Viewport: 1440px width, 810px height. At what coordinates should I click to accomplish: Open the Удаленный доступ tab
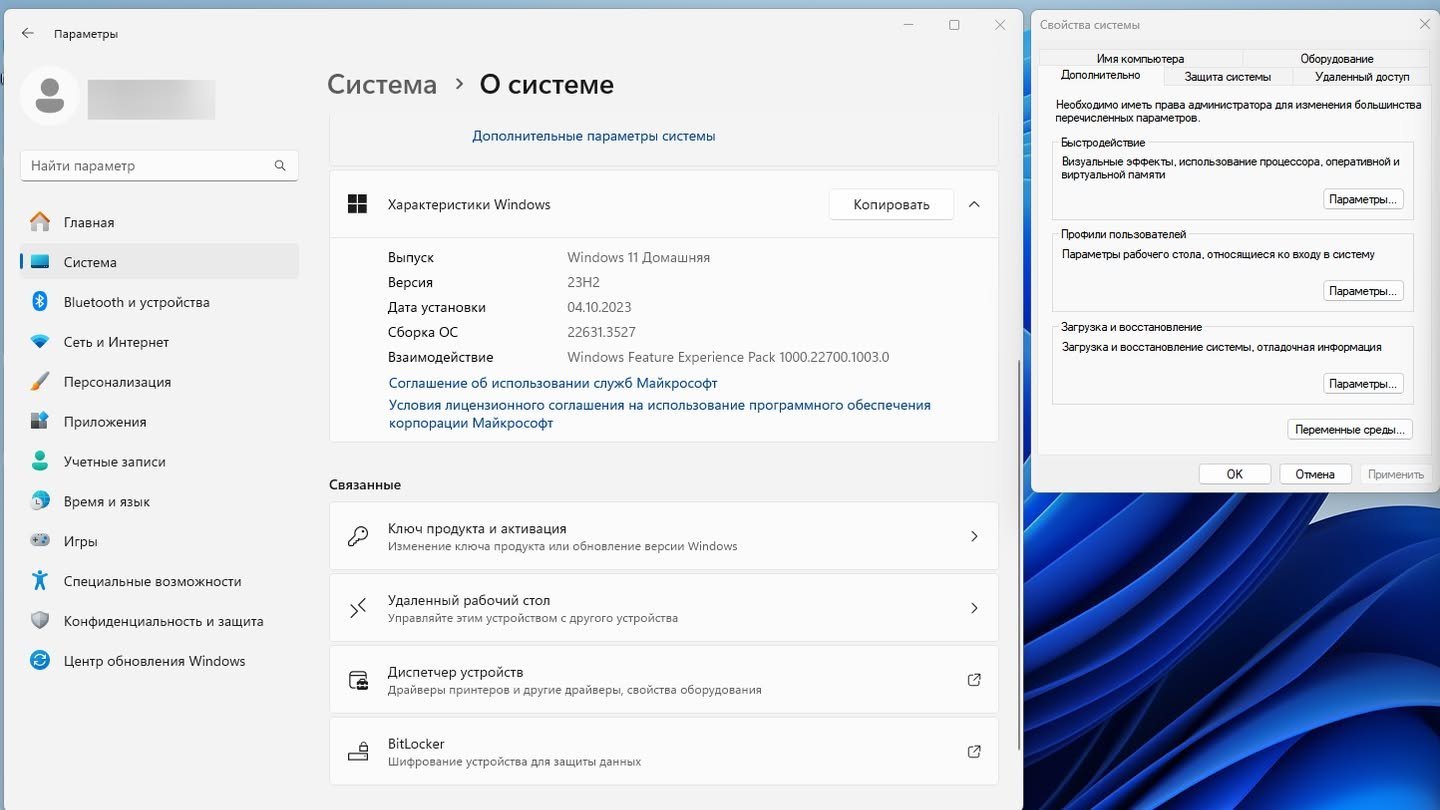[x=1361, y=77]
